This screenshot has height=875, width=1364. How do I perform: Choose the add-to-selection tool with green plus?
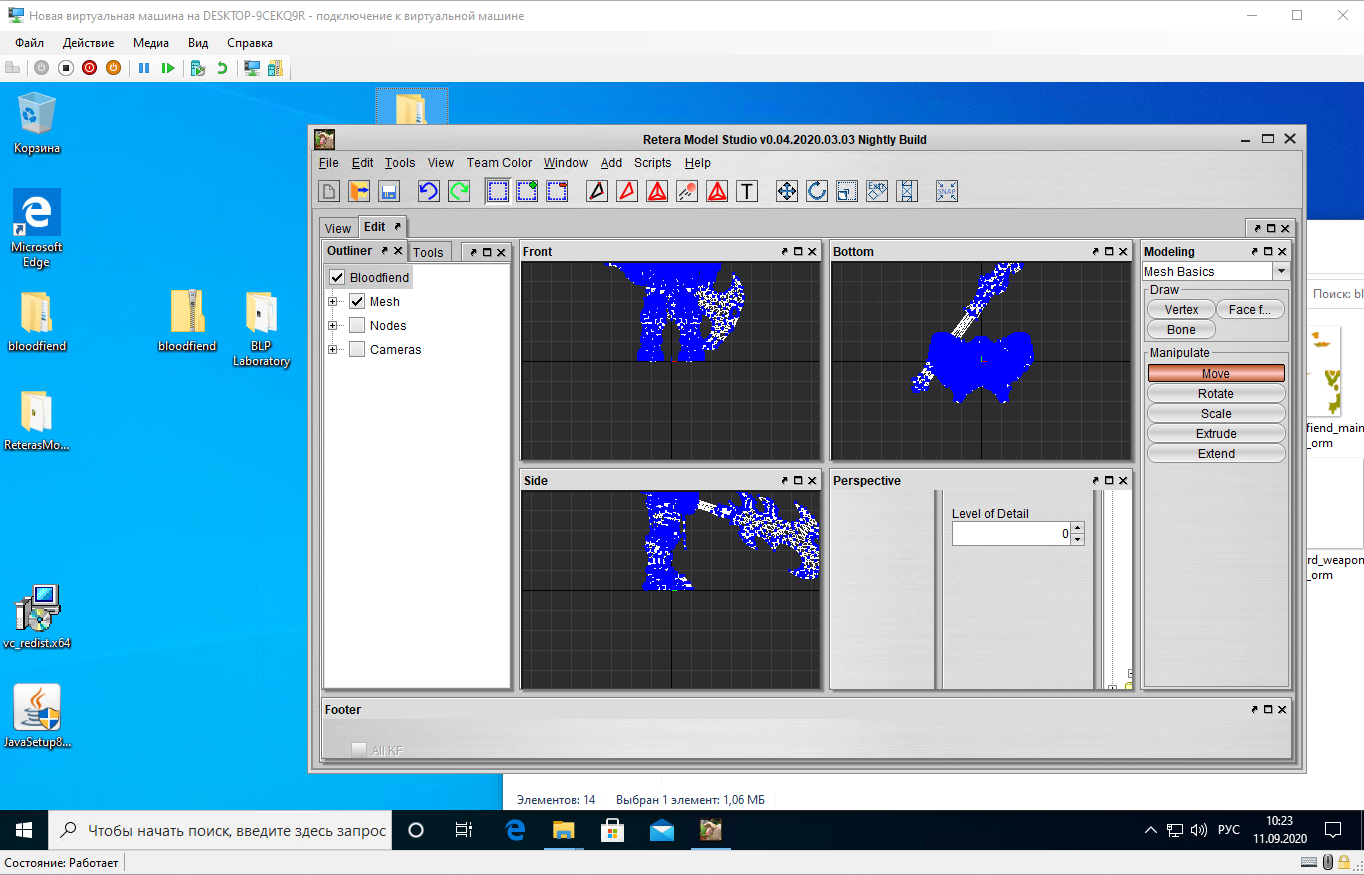click(527, 191)
